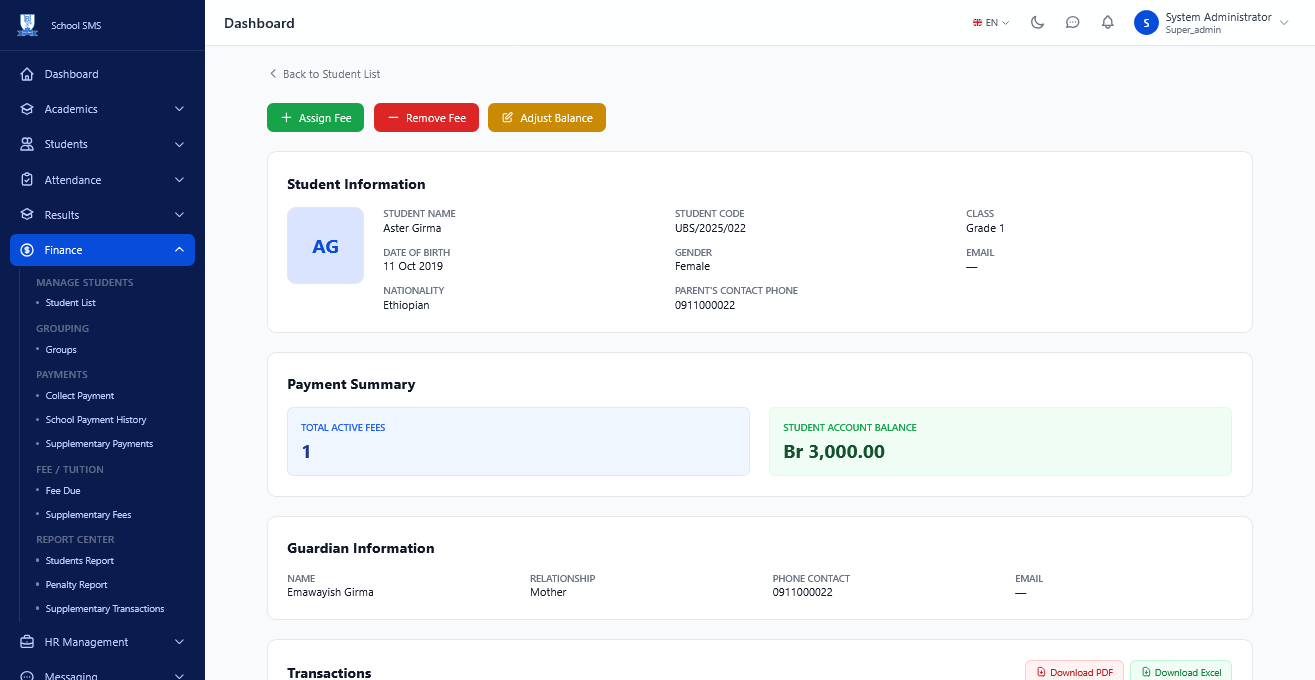Click the back arrow beside Back to Student List
Viewport: 1315px width, 680px height.
(273, 74)
